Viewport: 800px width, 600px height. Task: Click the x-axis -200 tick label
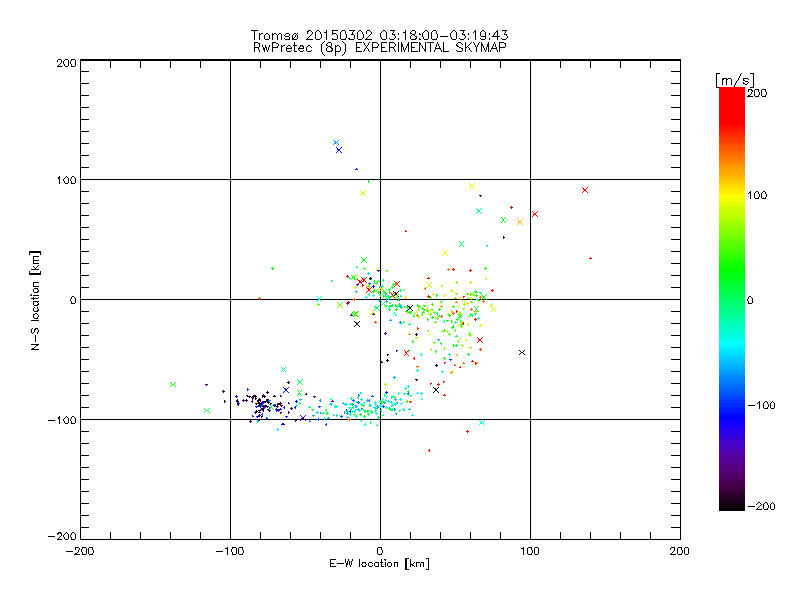(x=80, y=551)
